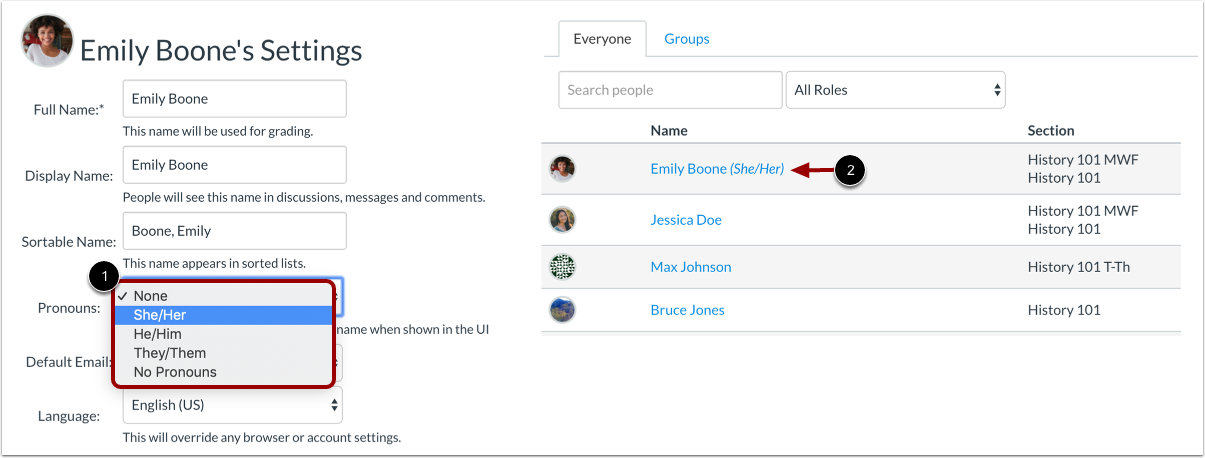
Task: Open the All Roles filter dropdown
Action: pyautogui.click(x=896, y=90)
